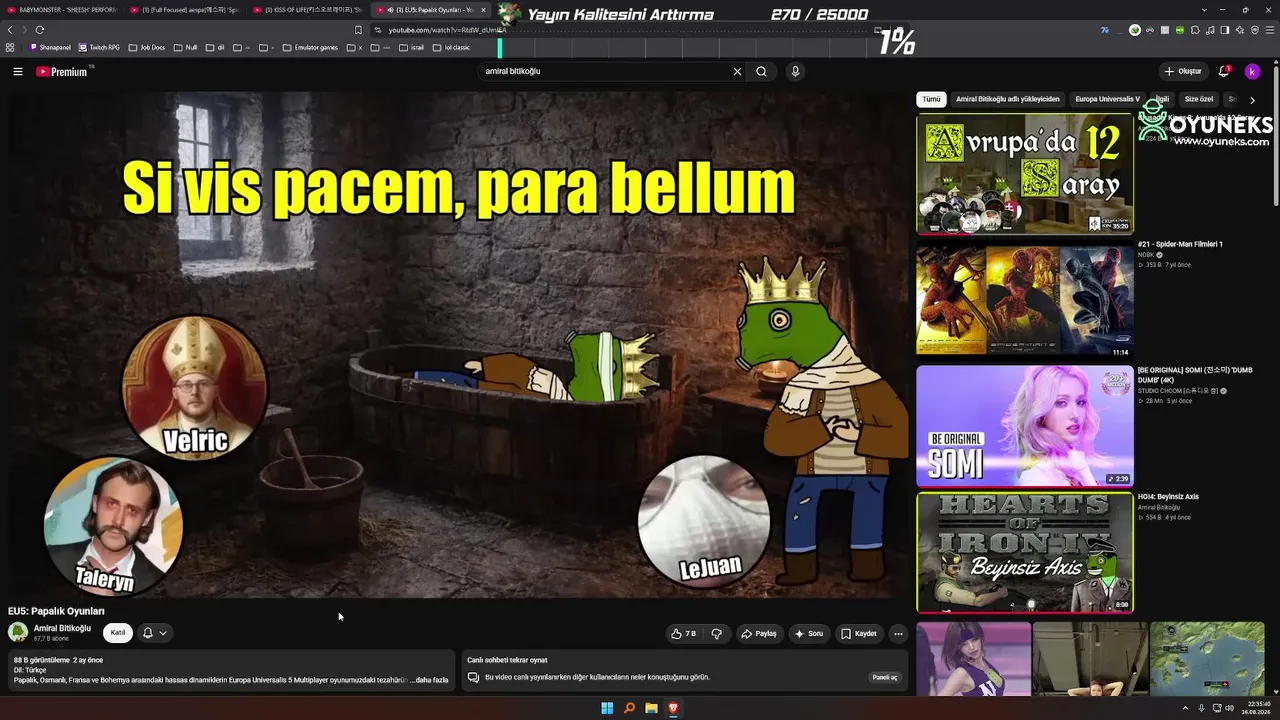1280x720 pixels.
Task: Switch to KISS OF LIFE tab
Action: click(x=306, y=10)
